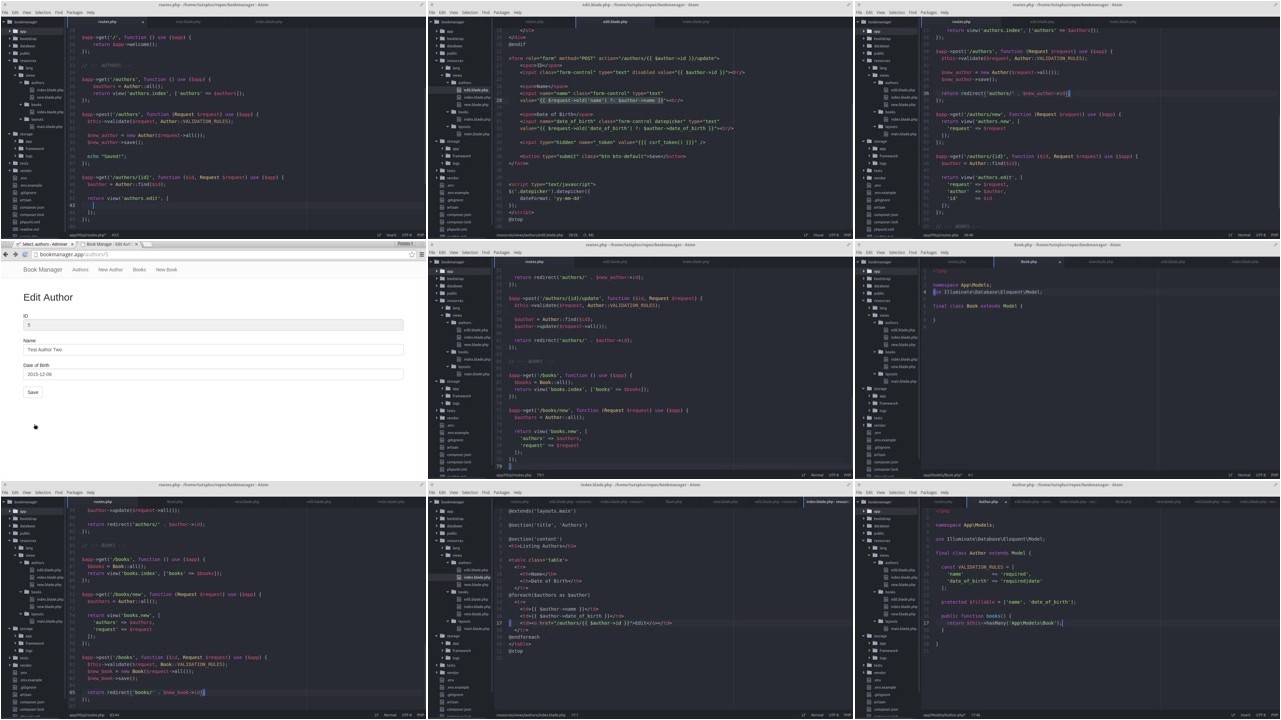1281x720 pixels.
Task: Go forward in the bookmanager.app browser
Action: [15, 254]
